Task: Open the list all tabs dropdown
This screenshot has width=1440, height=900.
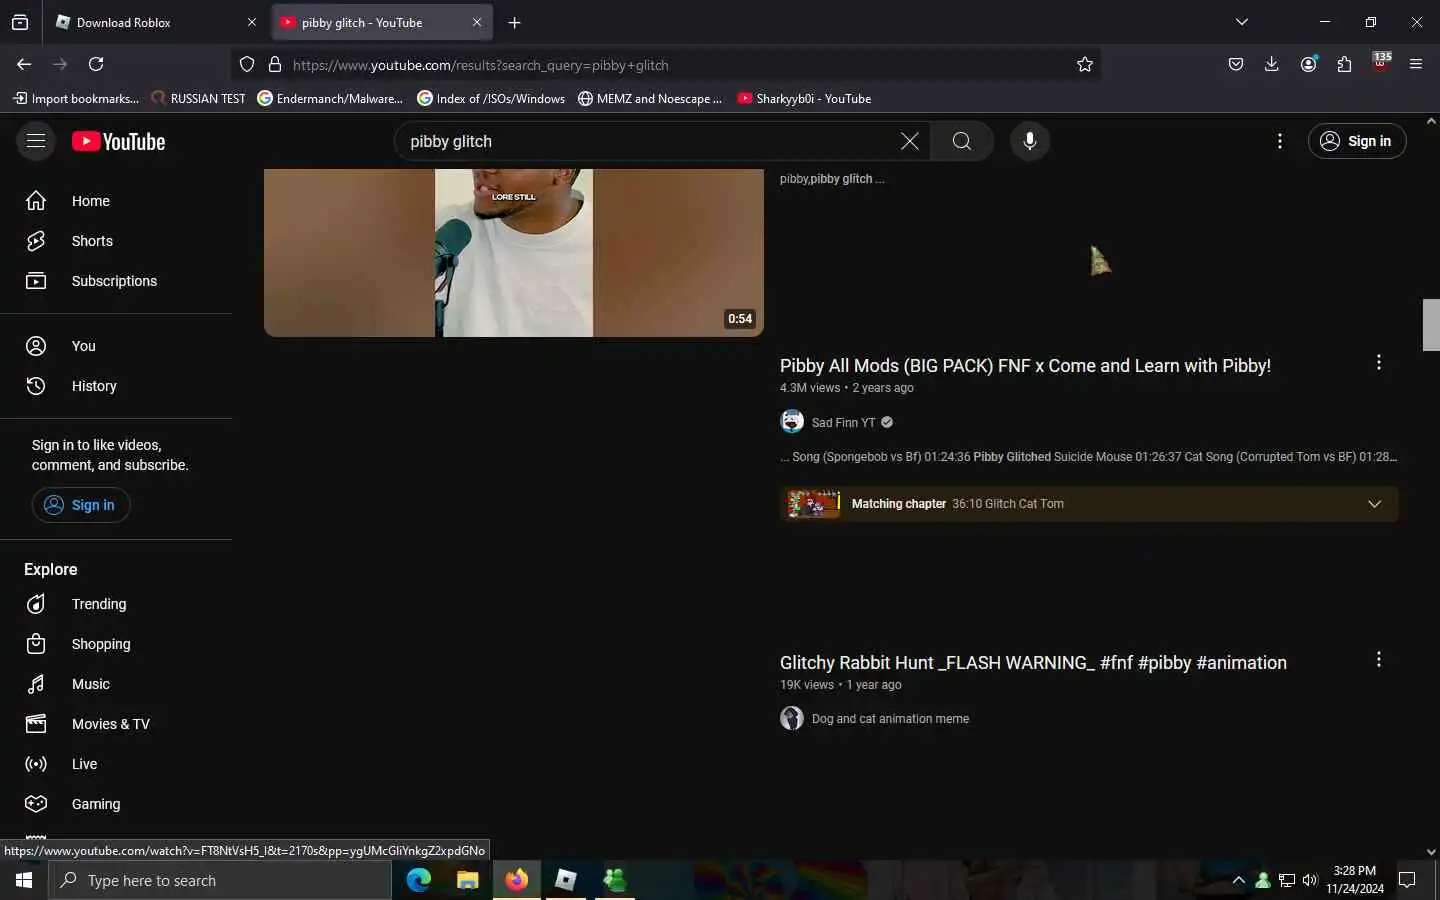Action: coord(1241,22)
